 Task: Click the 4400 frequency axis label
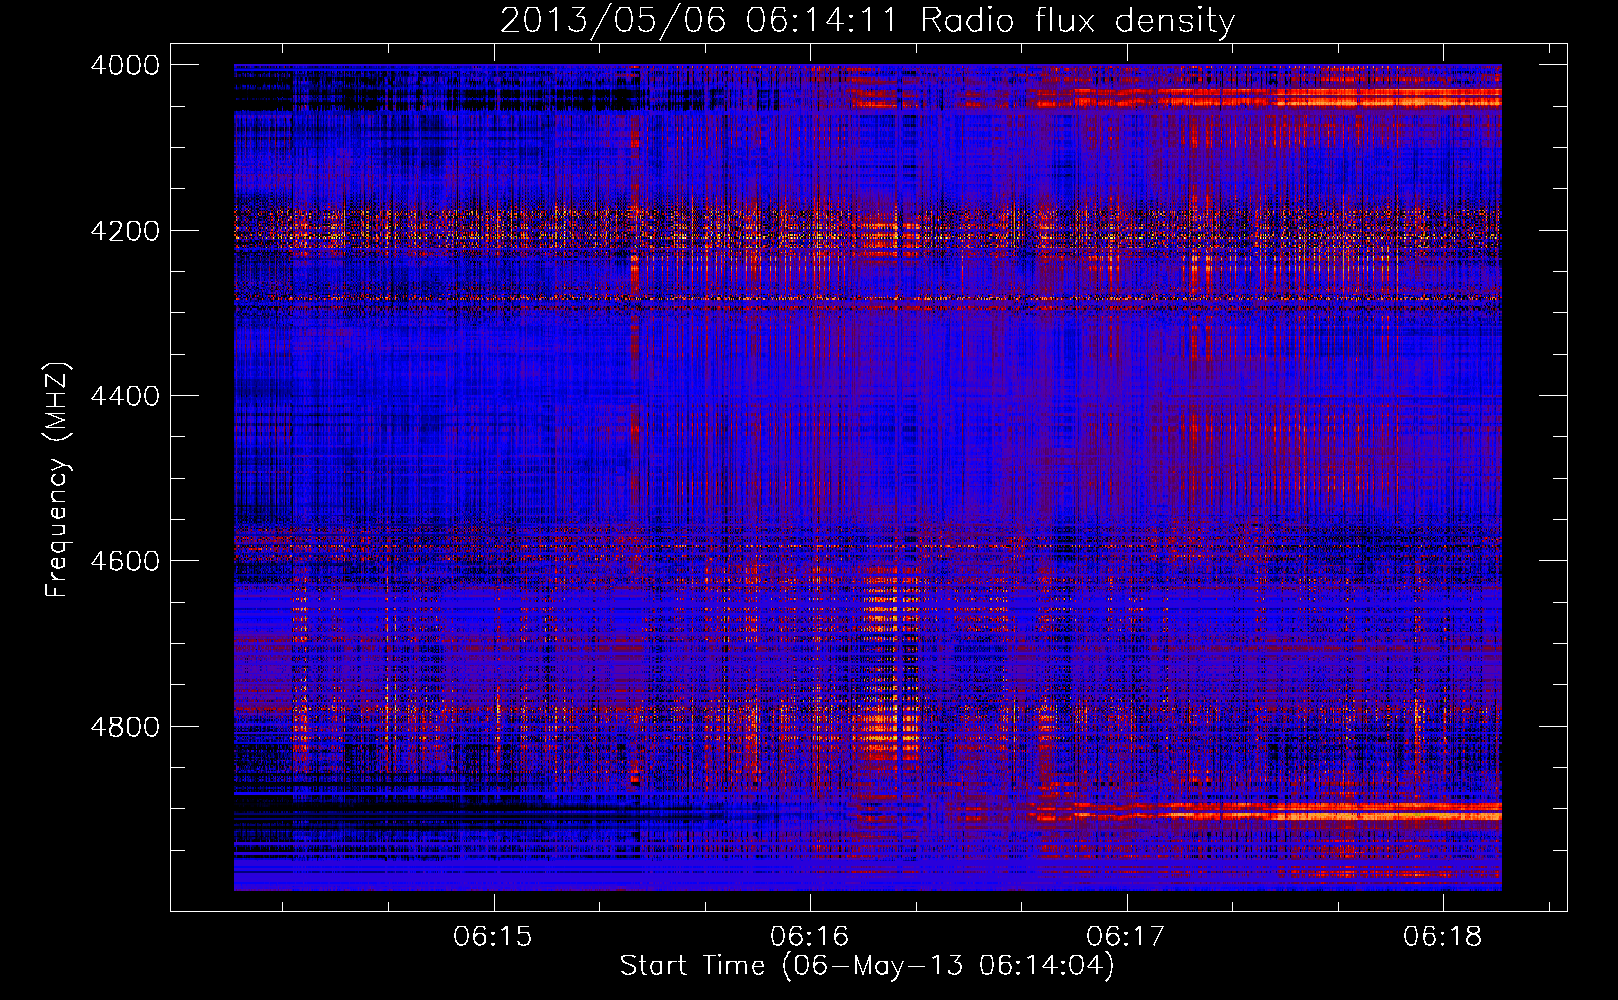tap(125, 396)
